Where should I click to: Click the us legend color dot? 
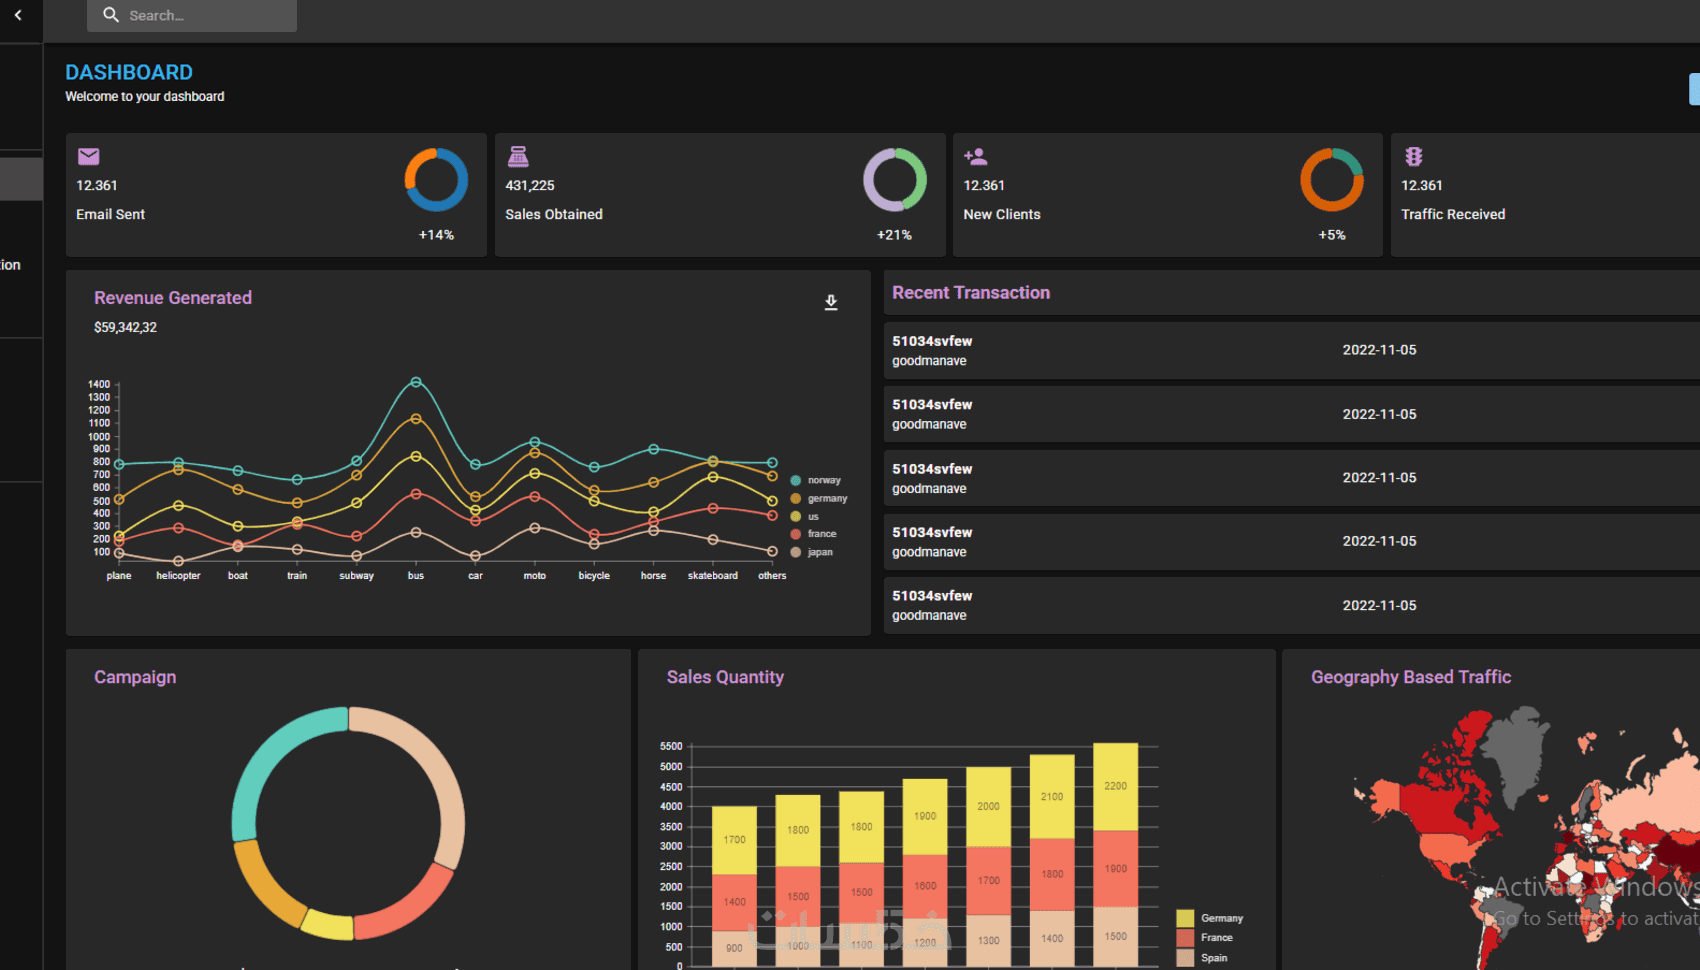[796, 517]
